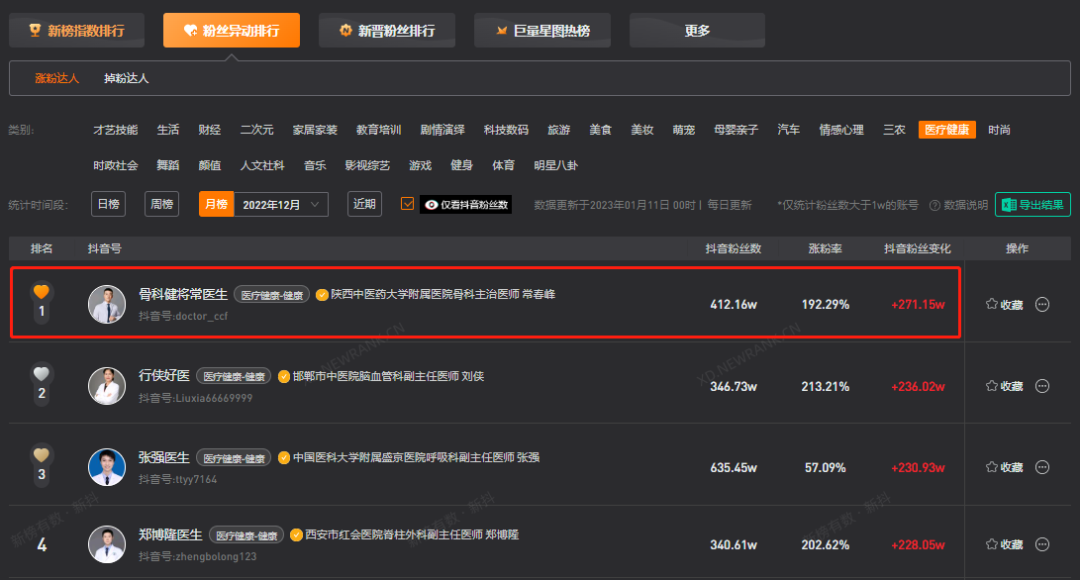The image size is (1080, 580).
Task: Pick the 健身 category
Action: tap(461, 165)
